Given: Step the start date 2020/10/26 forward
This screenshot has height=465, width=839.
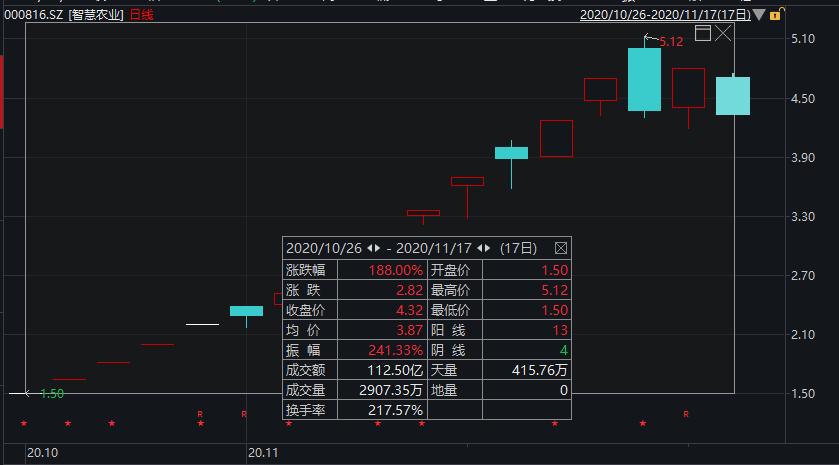Looking at the screenshot, I should click(379, 248).
